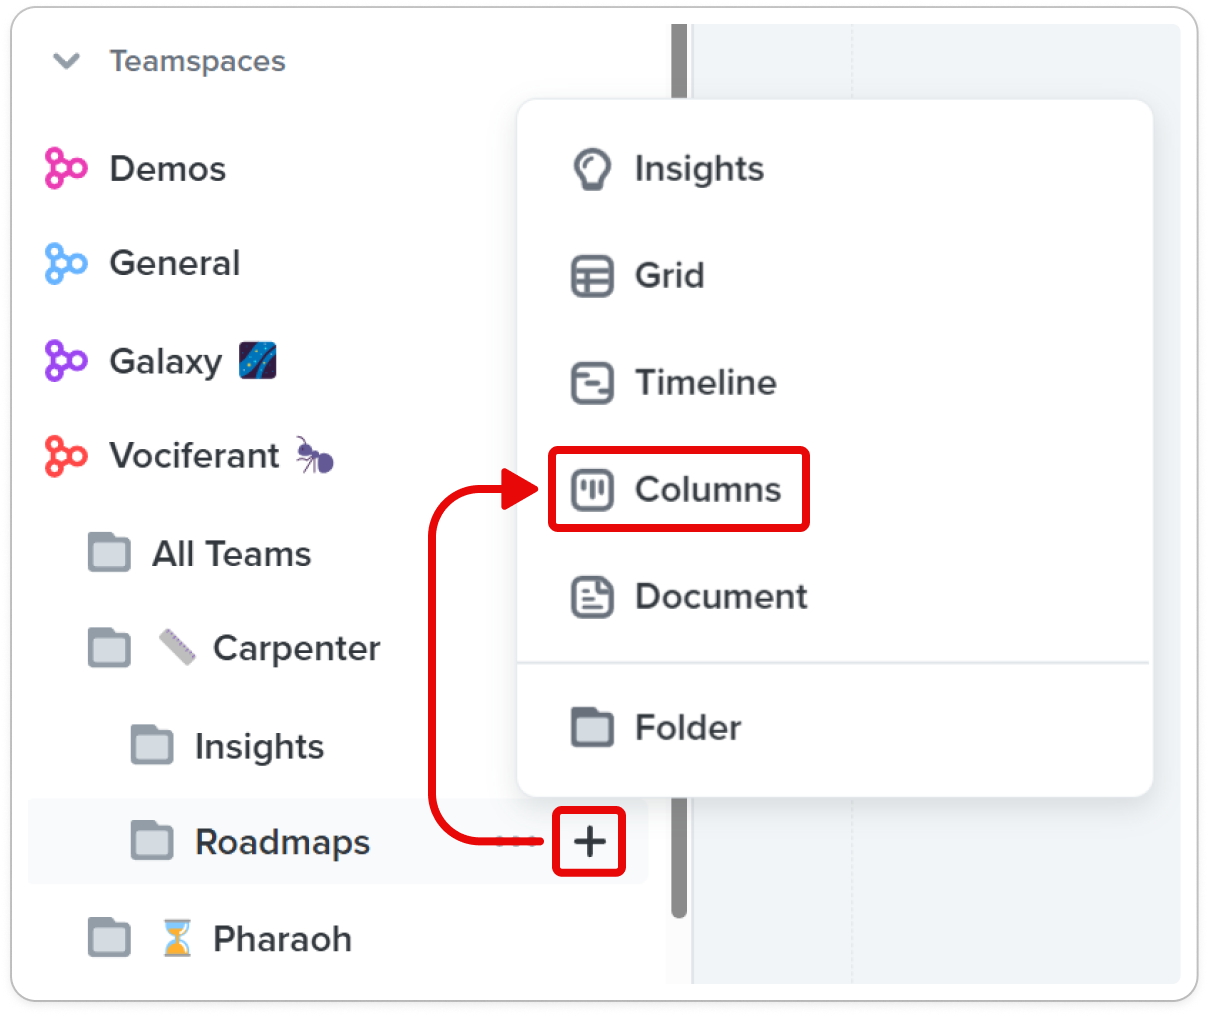This screenshot has width=1209, height=1016.
Task: Click the Document page icon
Action: click(x=591, y=597)
